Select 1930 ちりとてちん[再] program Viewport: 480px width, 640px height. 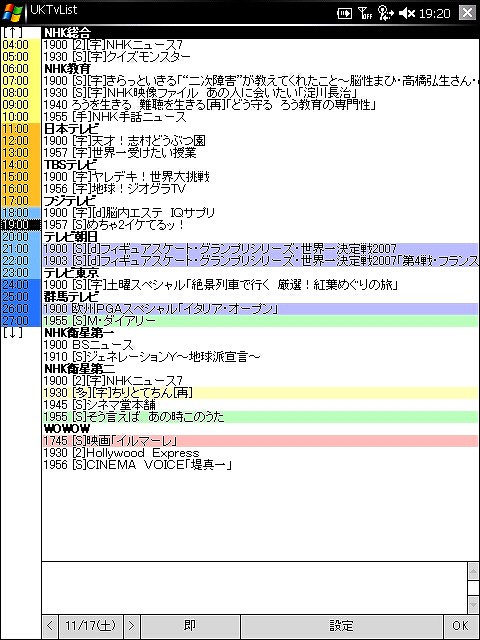point(260,393)
